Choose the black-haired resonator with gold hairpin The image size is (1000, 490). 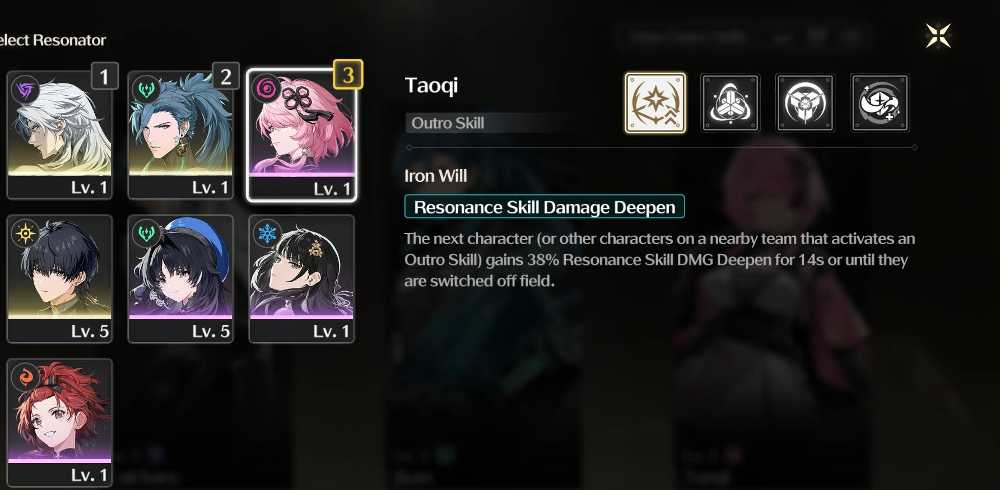(x=302, y=279)
